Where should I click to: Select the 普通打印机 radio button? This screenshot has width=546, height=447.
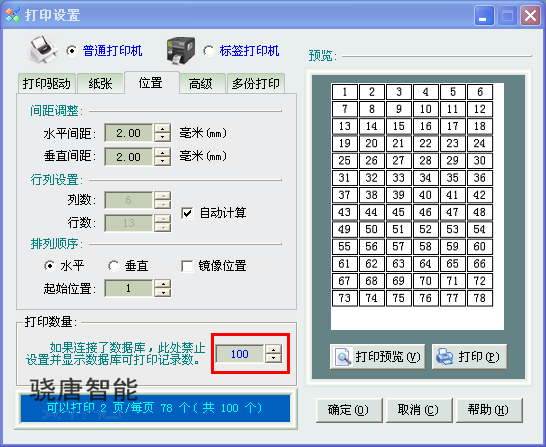pyautogui.click(x=72, y=51)
